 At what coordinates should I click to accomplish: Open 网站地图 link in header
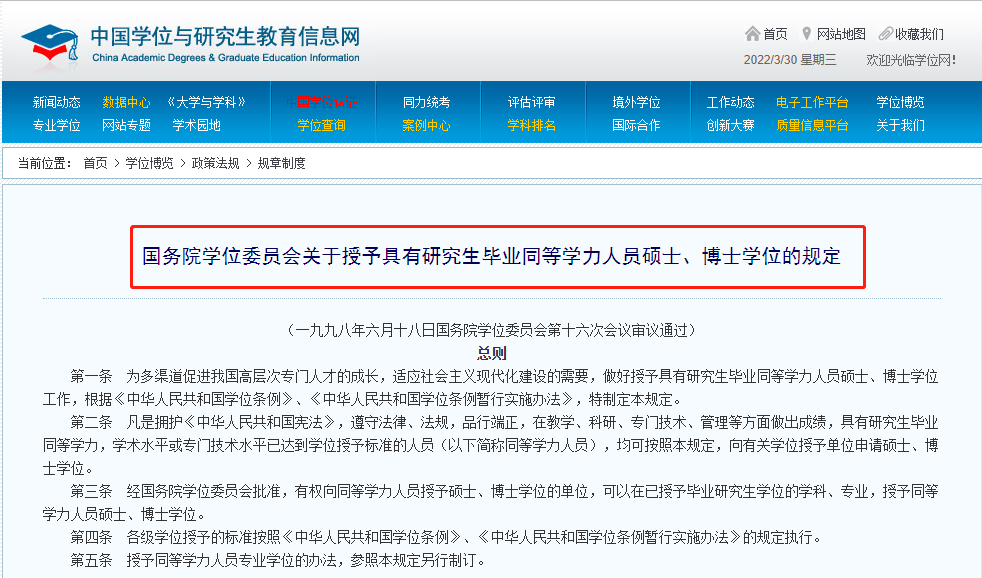(840, 34)
